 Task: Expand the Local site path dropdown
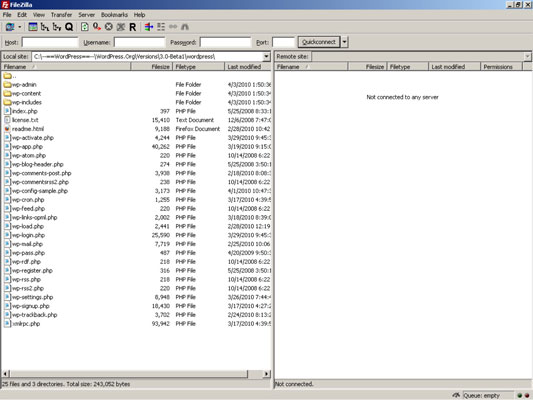[266, 56]
